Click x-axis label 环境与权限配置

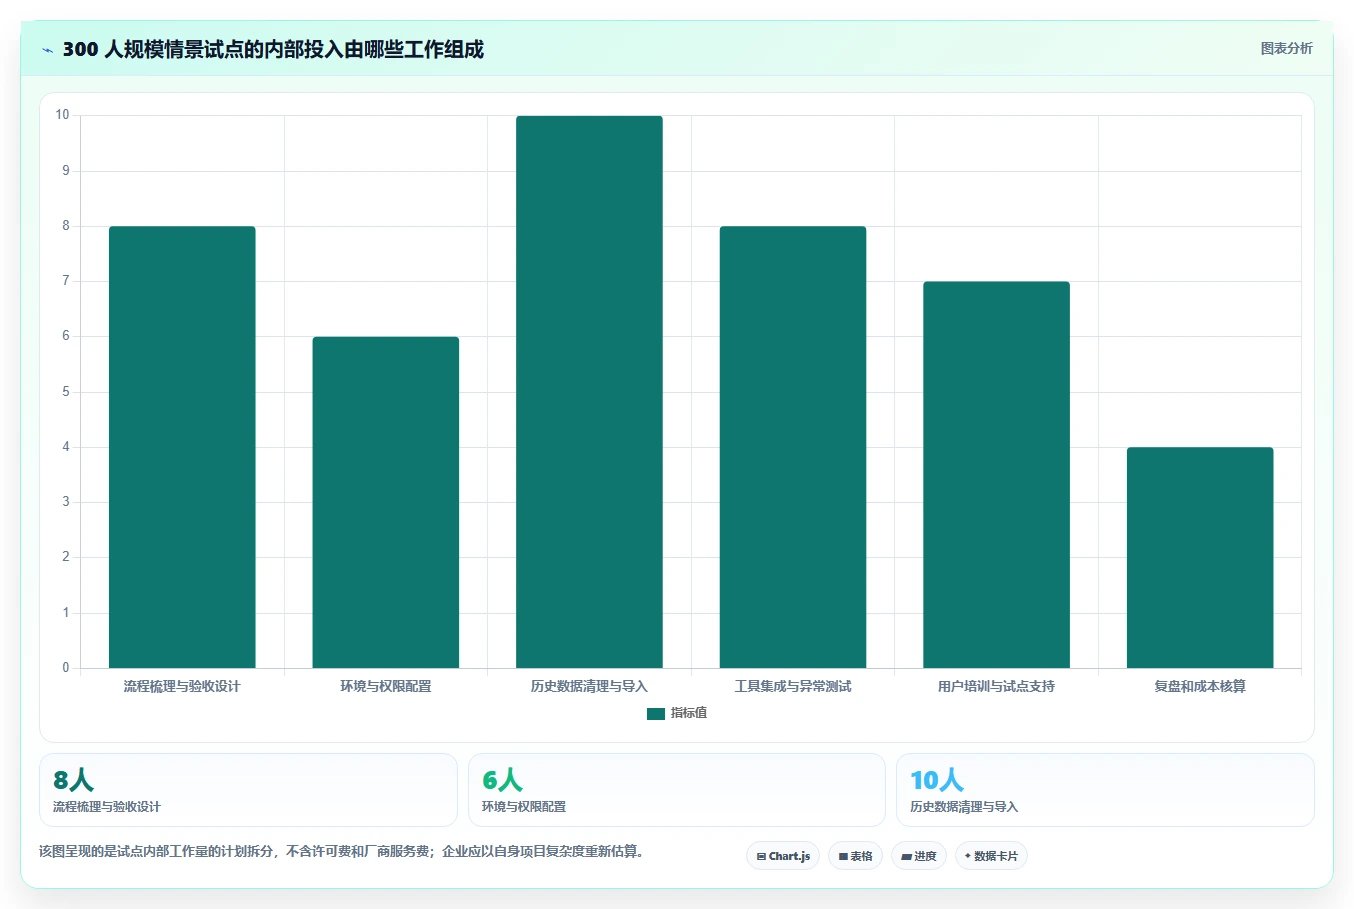point(386,686)
